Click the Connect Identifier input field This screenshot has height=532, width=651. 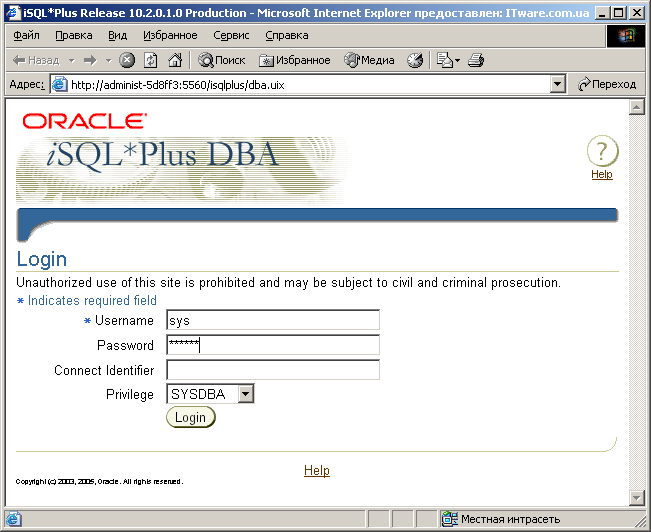tap(273, 370)
